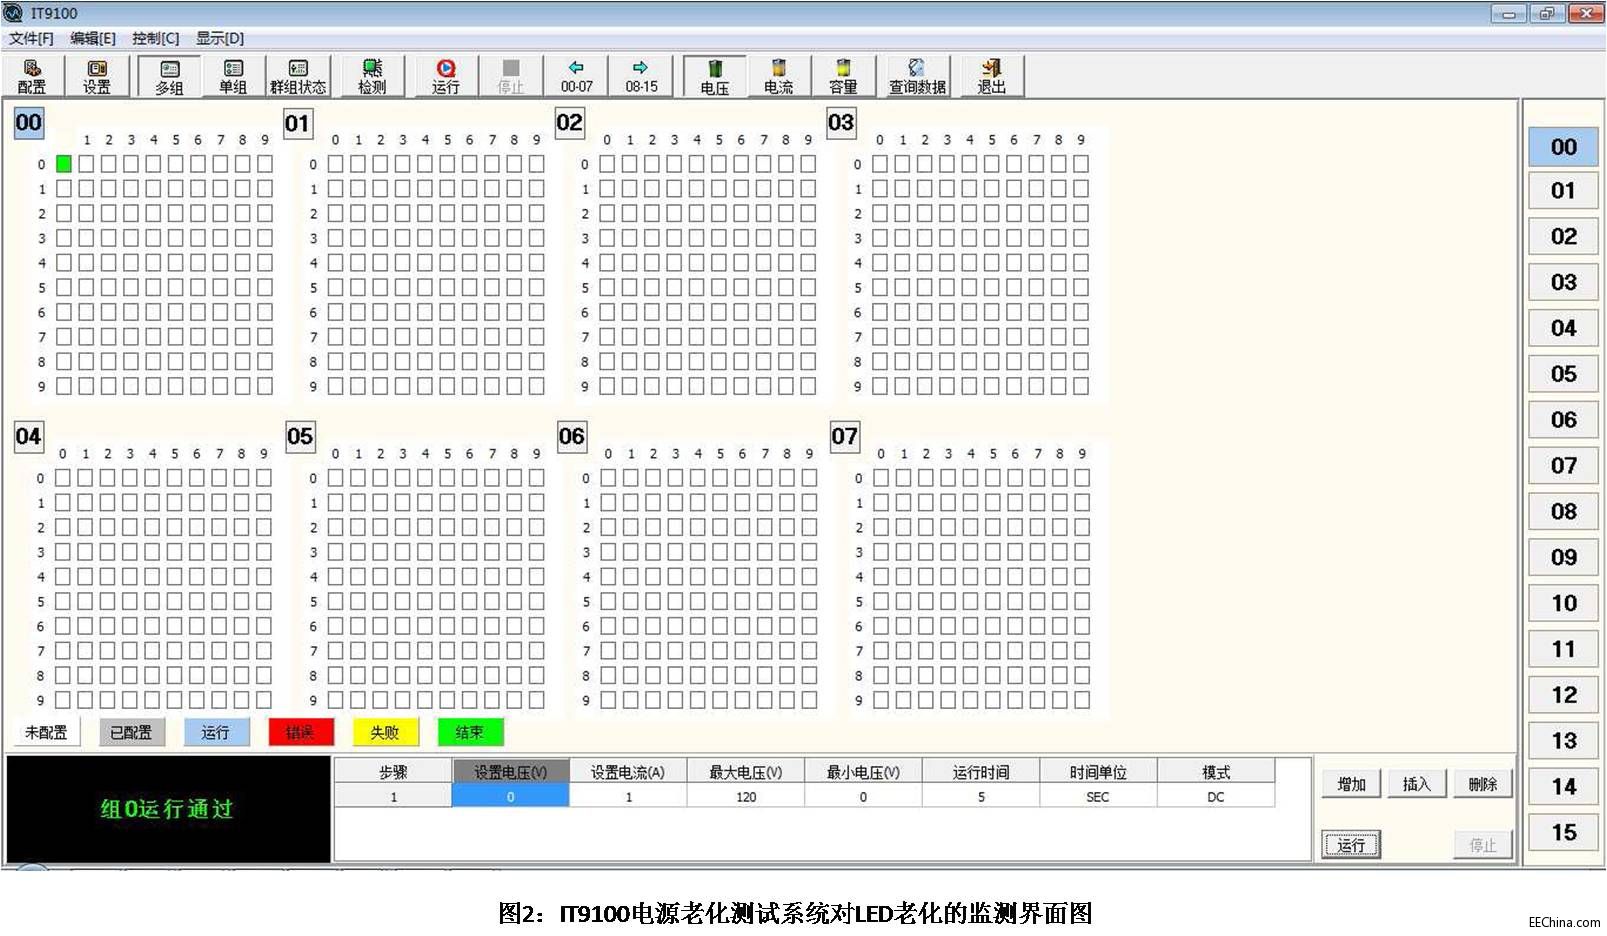The height and width of the screenshot is (936, 1607).
Task: Select group 05 in the right sidebar
Action: pos(1563,374)
